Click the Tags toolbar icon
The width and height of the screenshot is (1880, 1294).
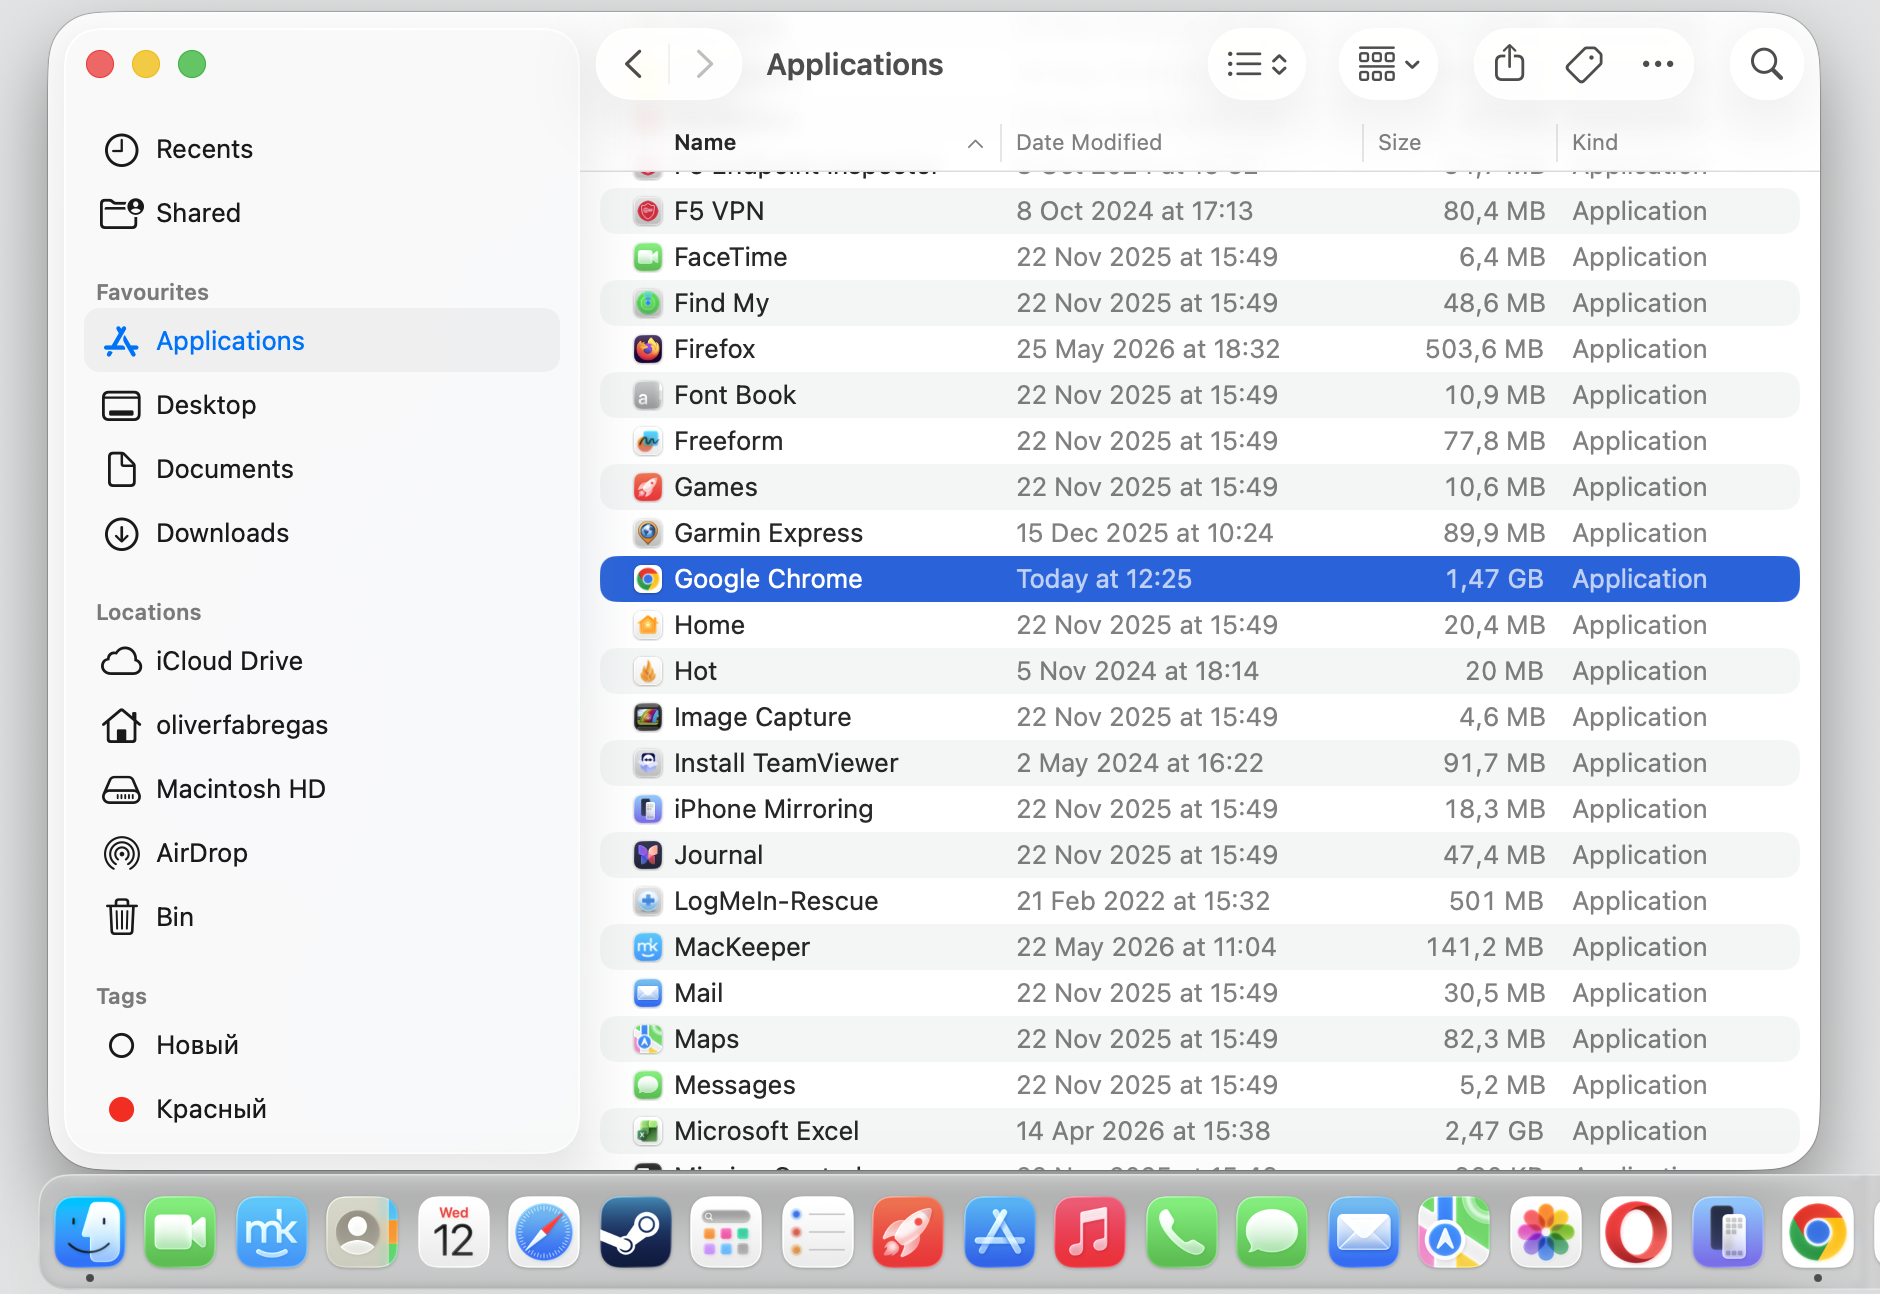click(1584, 65)
